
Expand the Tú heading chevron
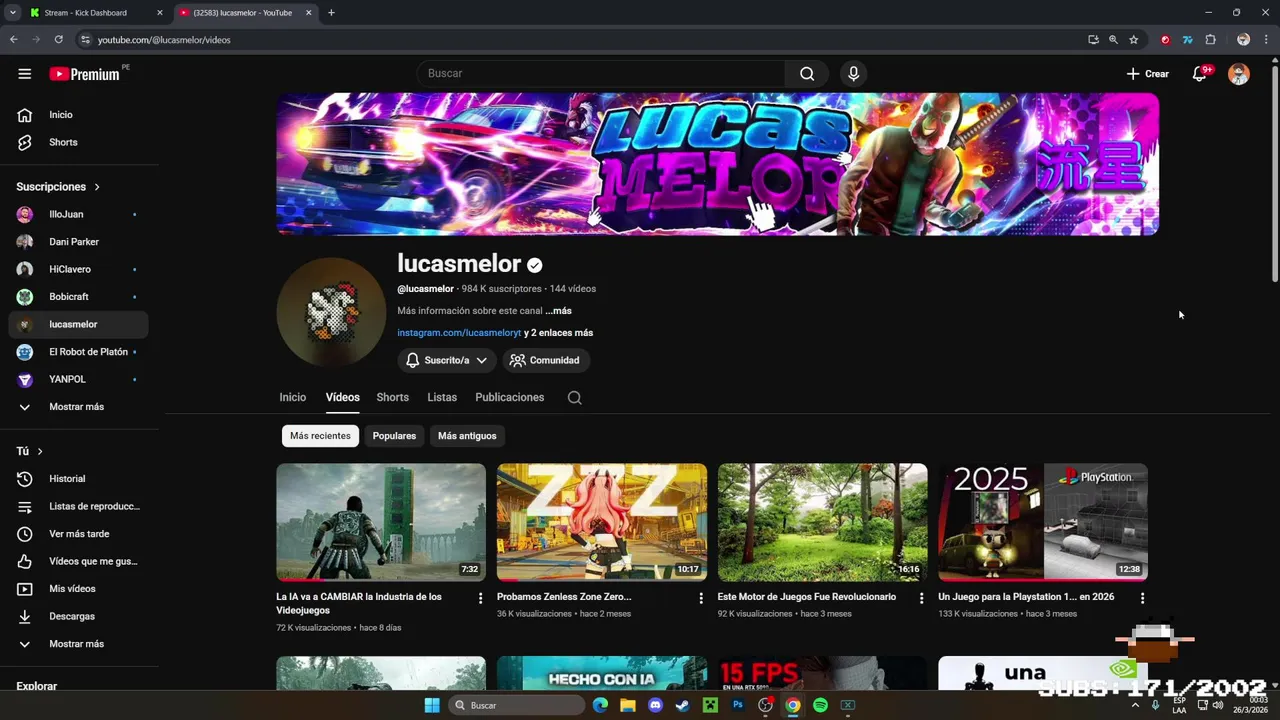pyautogui.click(x=40, y=451)
